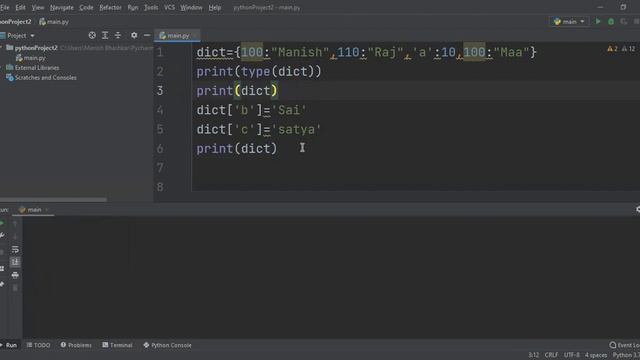Click the 3:12 cursor position in status bar
The image size is (640, 360).
(x=533, y=355)
